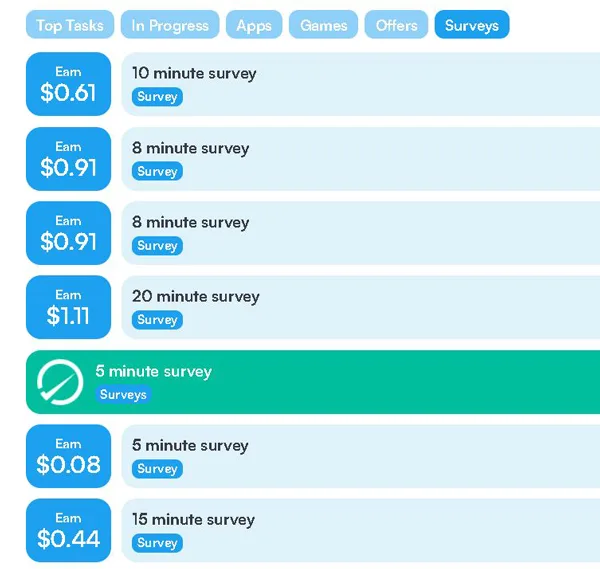Screen dimensions: 600x569
Task: Click the checkmark icon on completed survey
Action: pyautogui.click(x=59, y=382)
